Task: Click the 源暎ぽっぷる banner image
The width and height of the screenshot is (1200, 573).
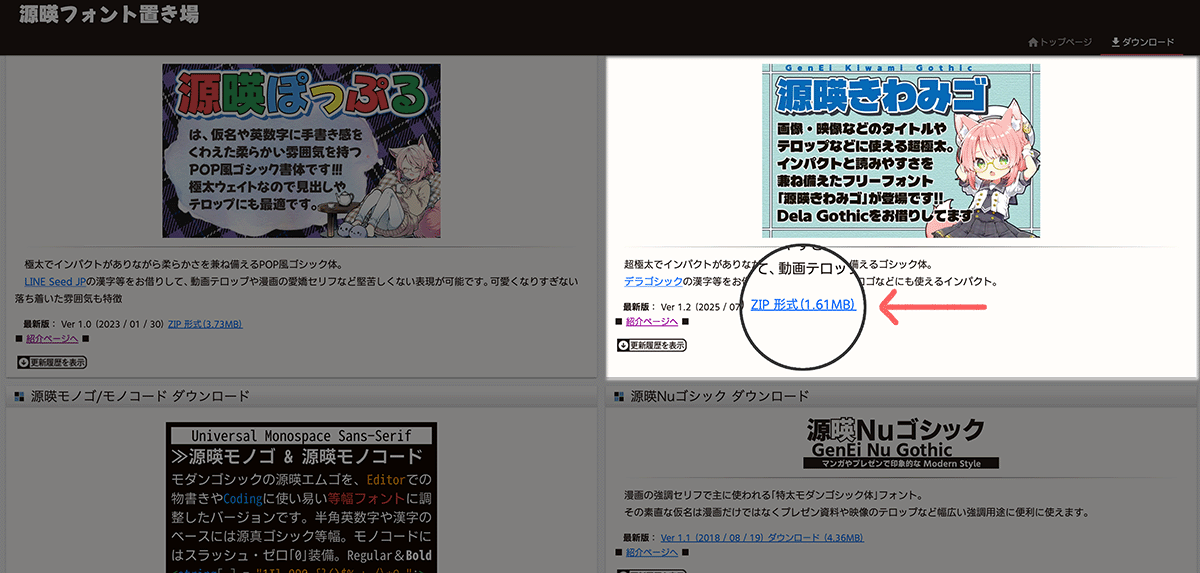Action: (301, 151)
